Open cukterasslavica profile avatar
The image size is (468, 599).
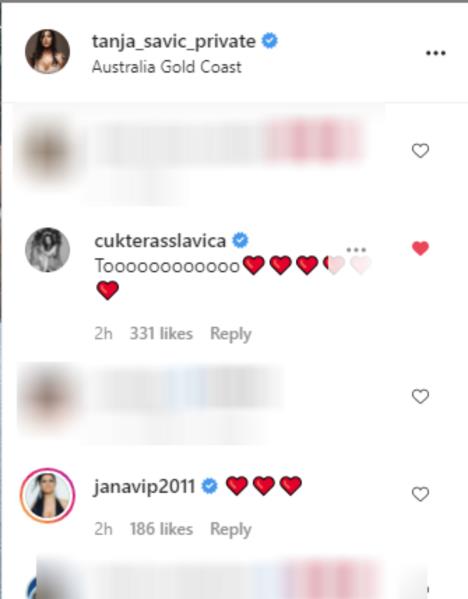47,250
